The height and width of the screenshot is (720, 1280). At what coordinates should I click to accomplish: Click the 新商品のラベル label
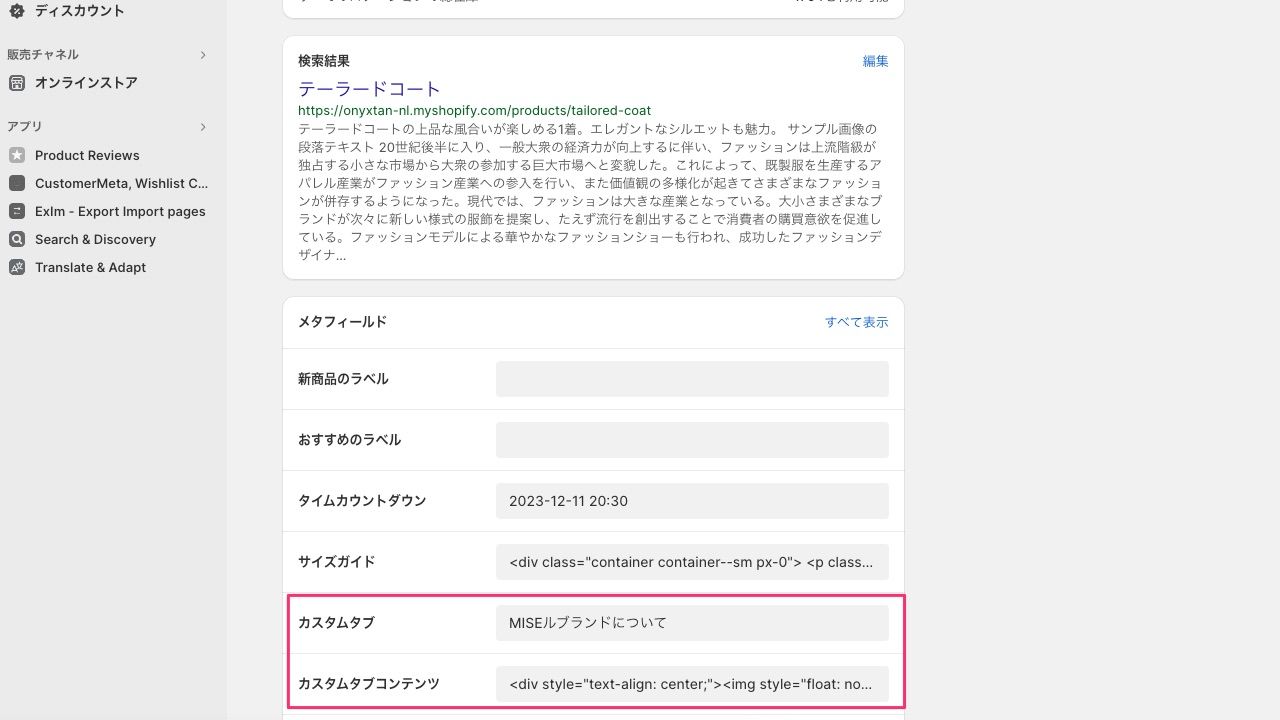click(343, 379)
